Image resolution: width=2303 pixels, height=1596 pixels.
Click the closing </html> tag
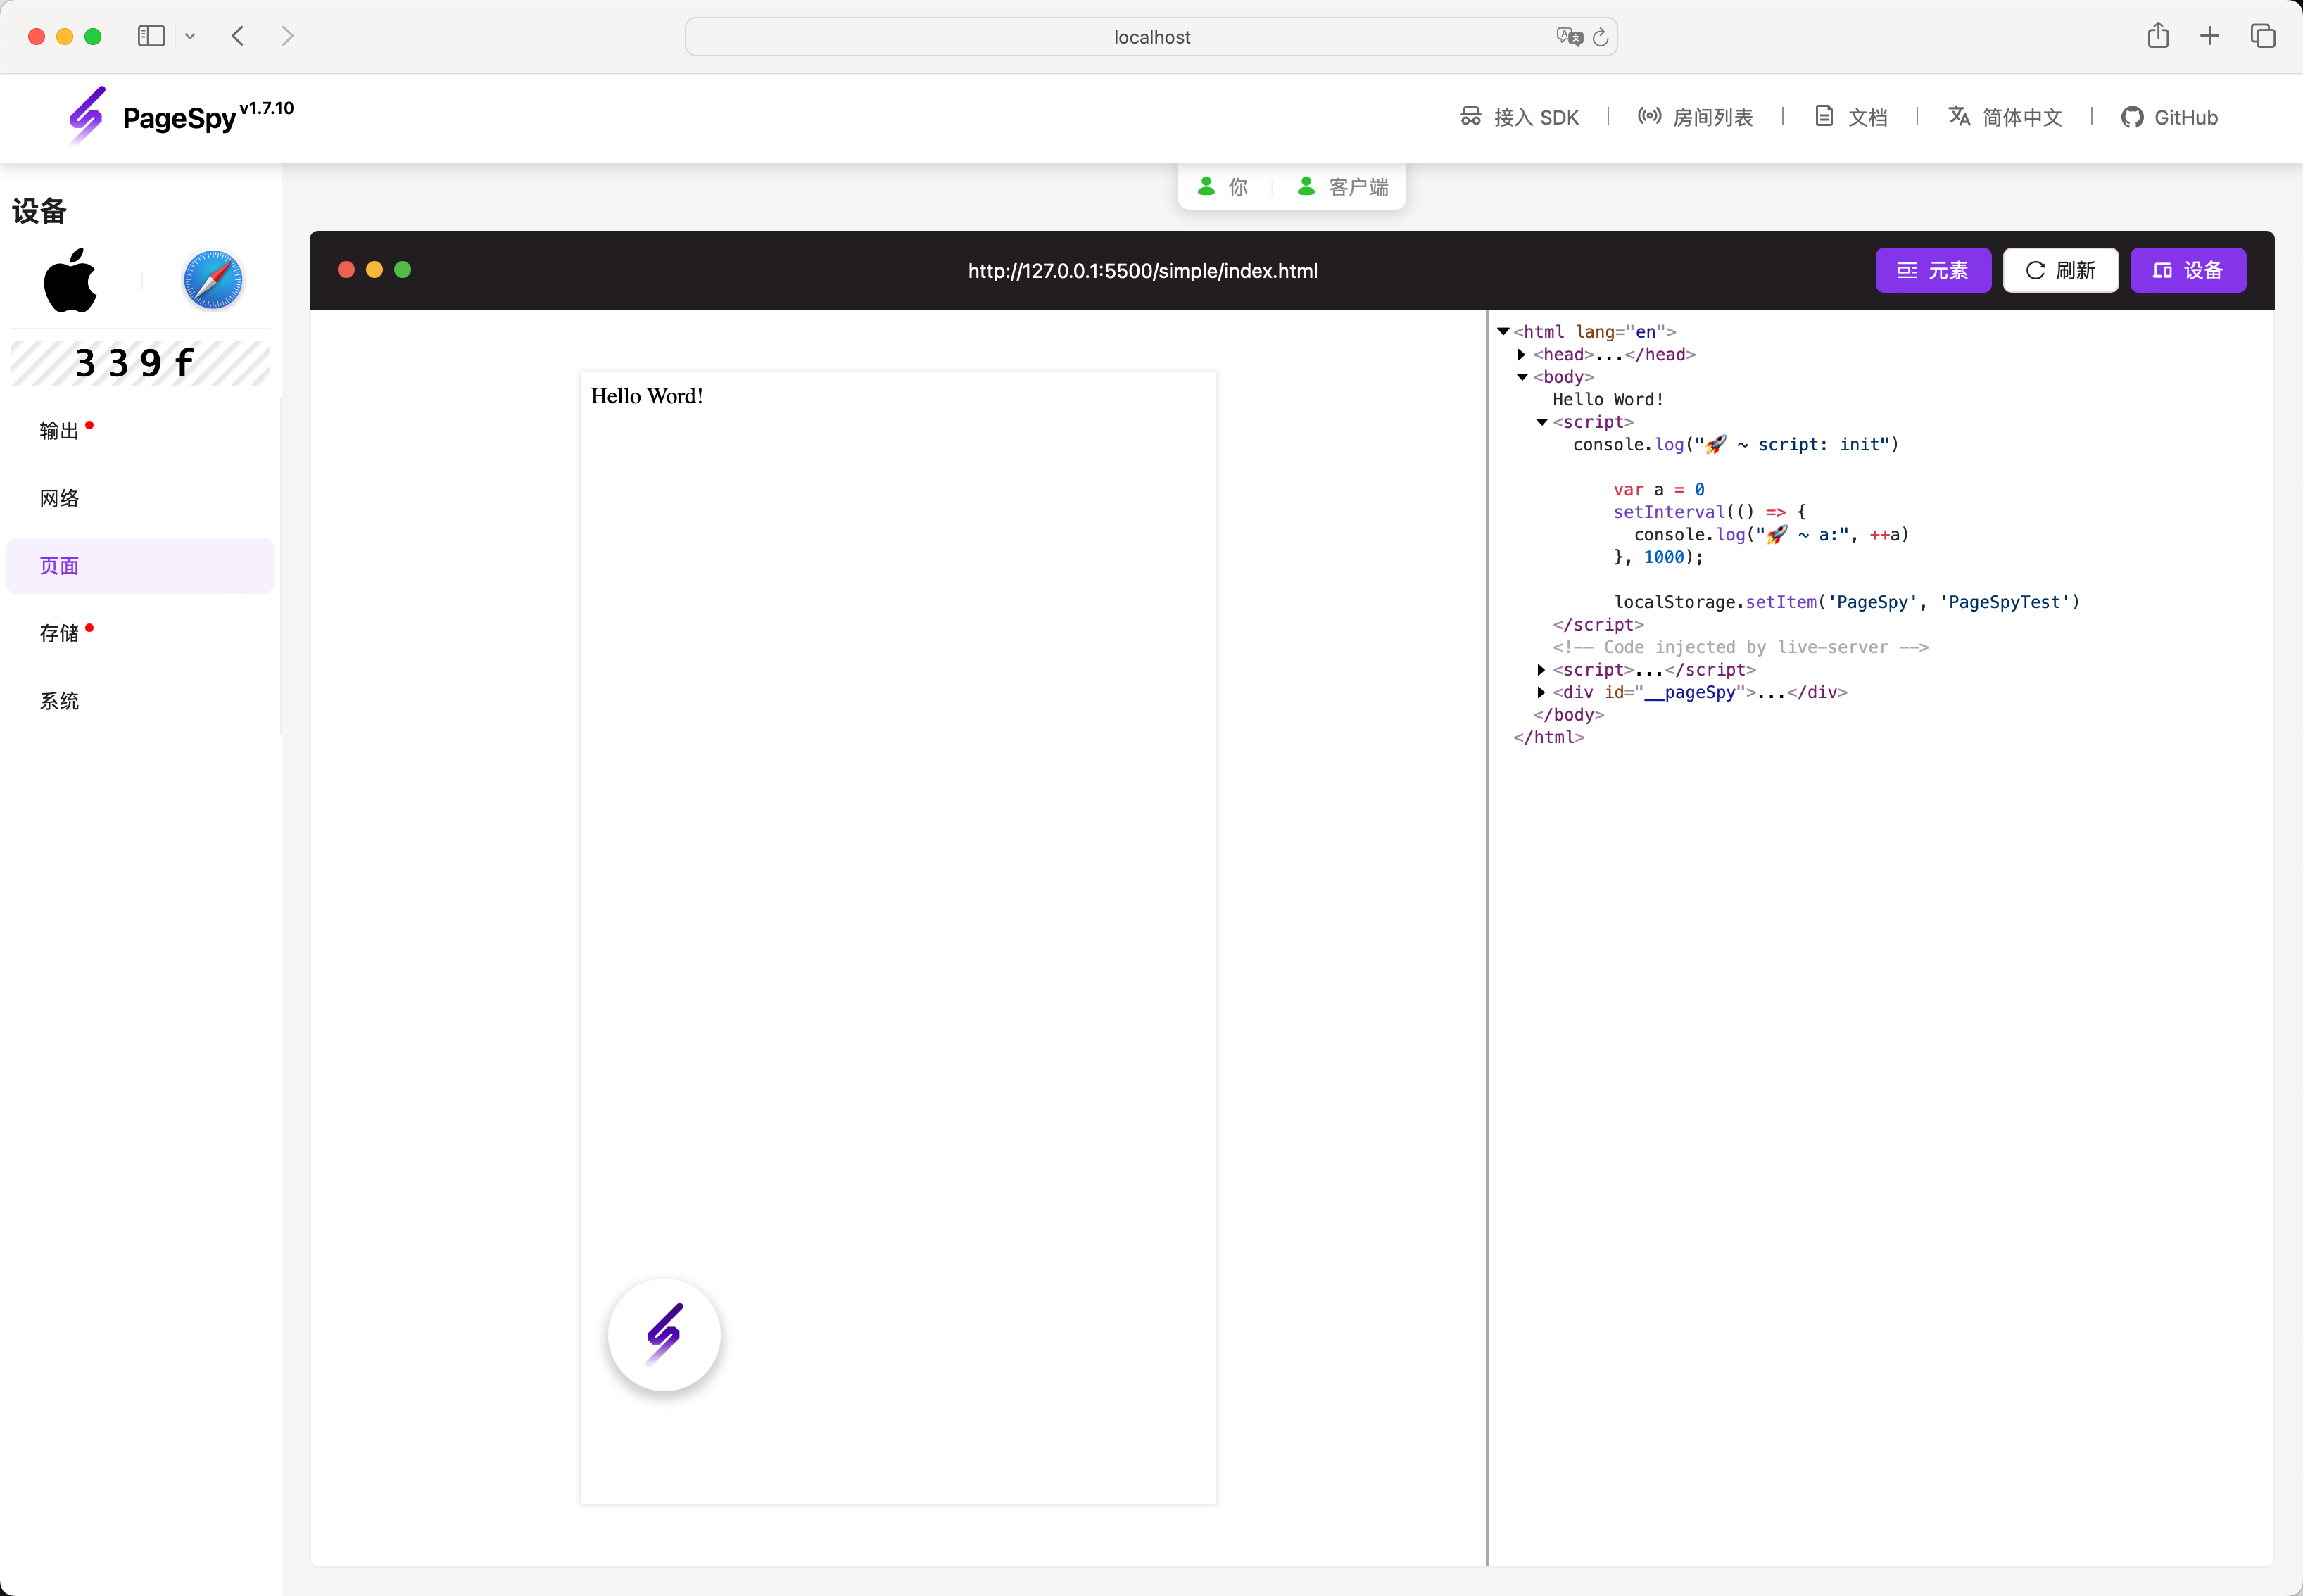coord(1549,737)
